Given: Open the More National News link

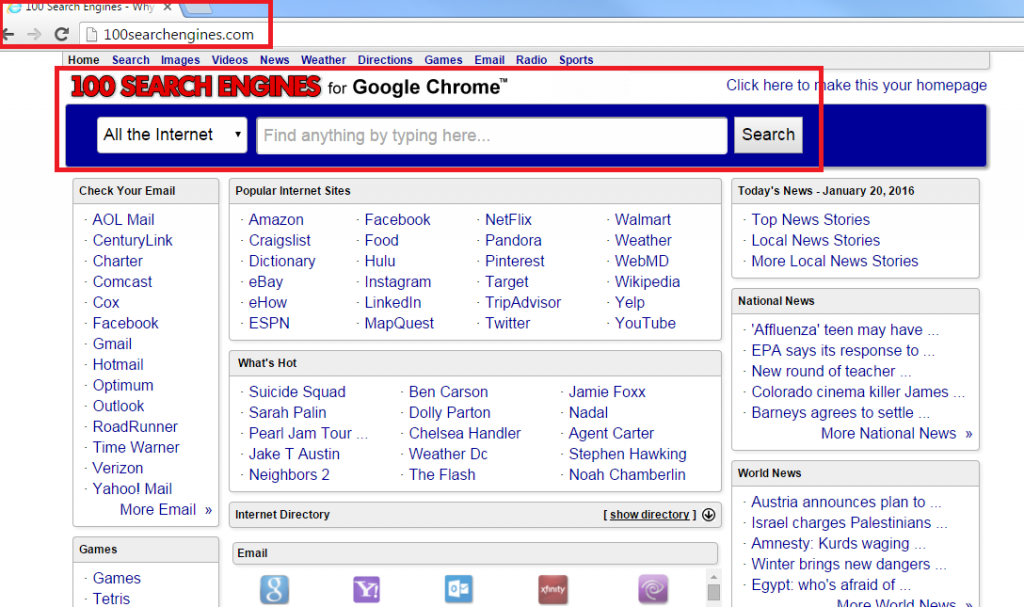Looking at the screenshot, I should pyautogui.click(x=895, y=433).
